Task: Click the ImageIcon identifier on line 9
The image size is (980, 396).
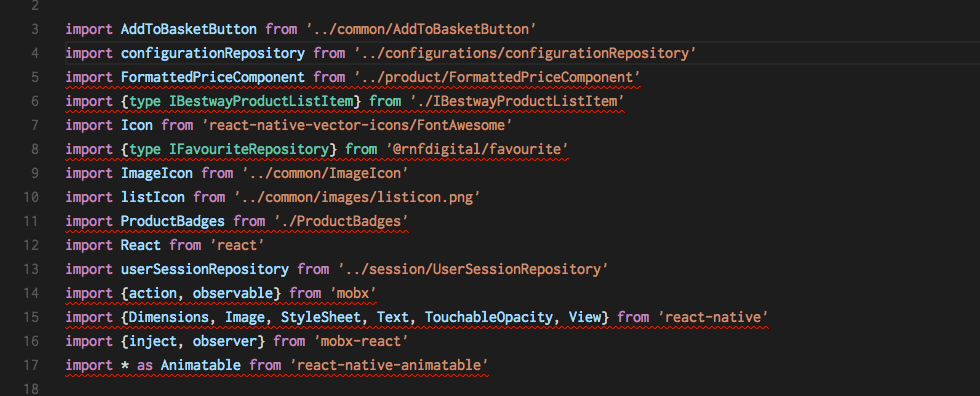Action: click(156, 173)
